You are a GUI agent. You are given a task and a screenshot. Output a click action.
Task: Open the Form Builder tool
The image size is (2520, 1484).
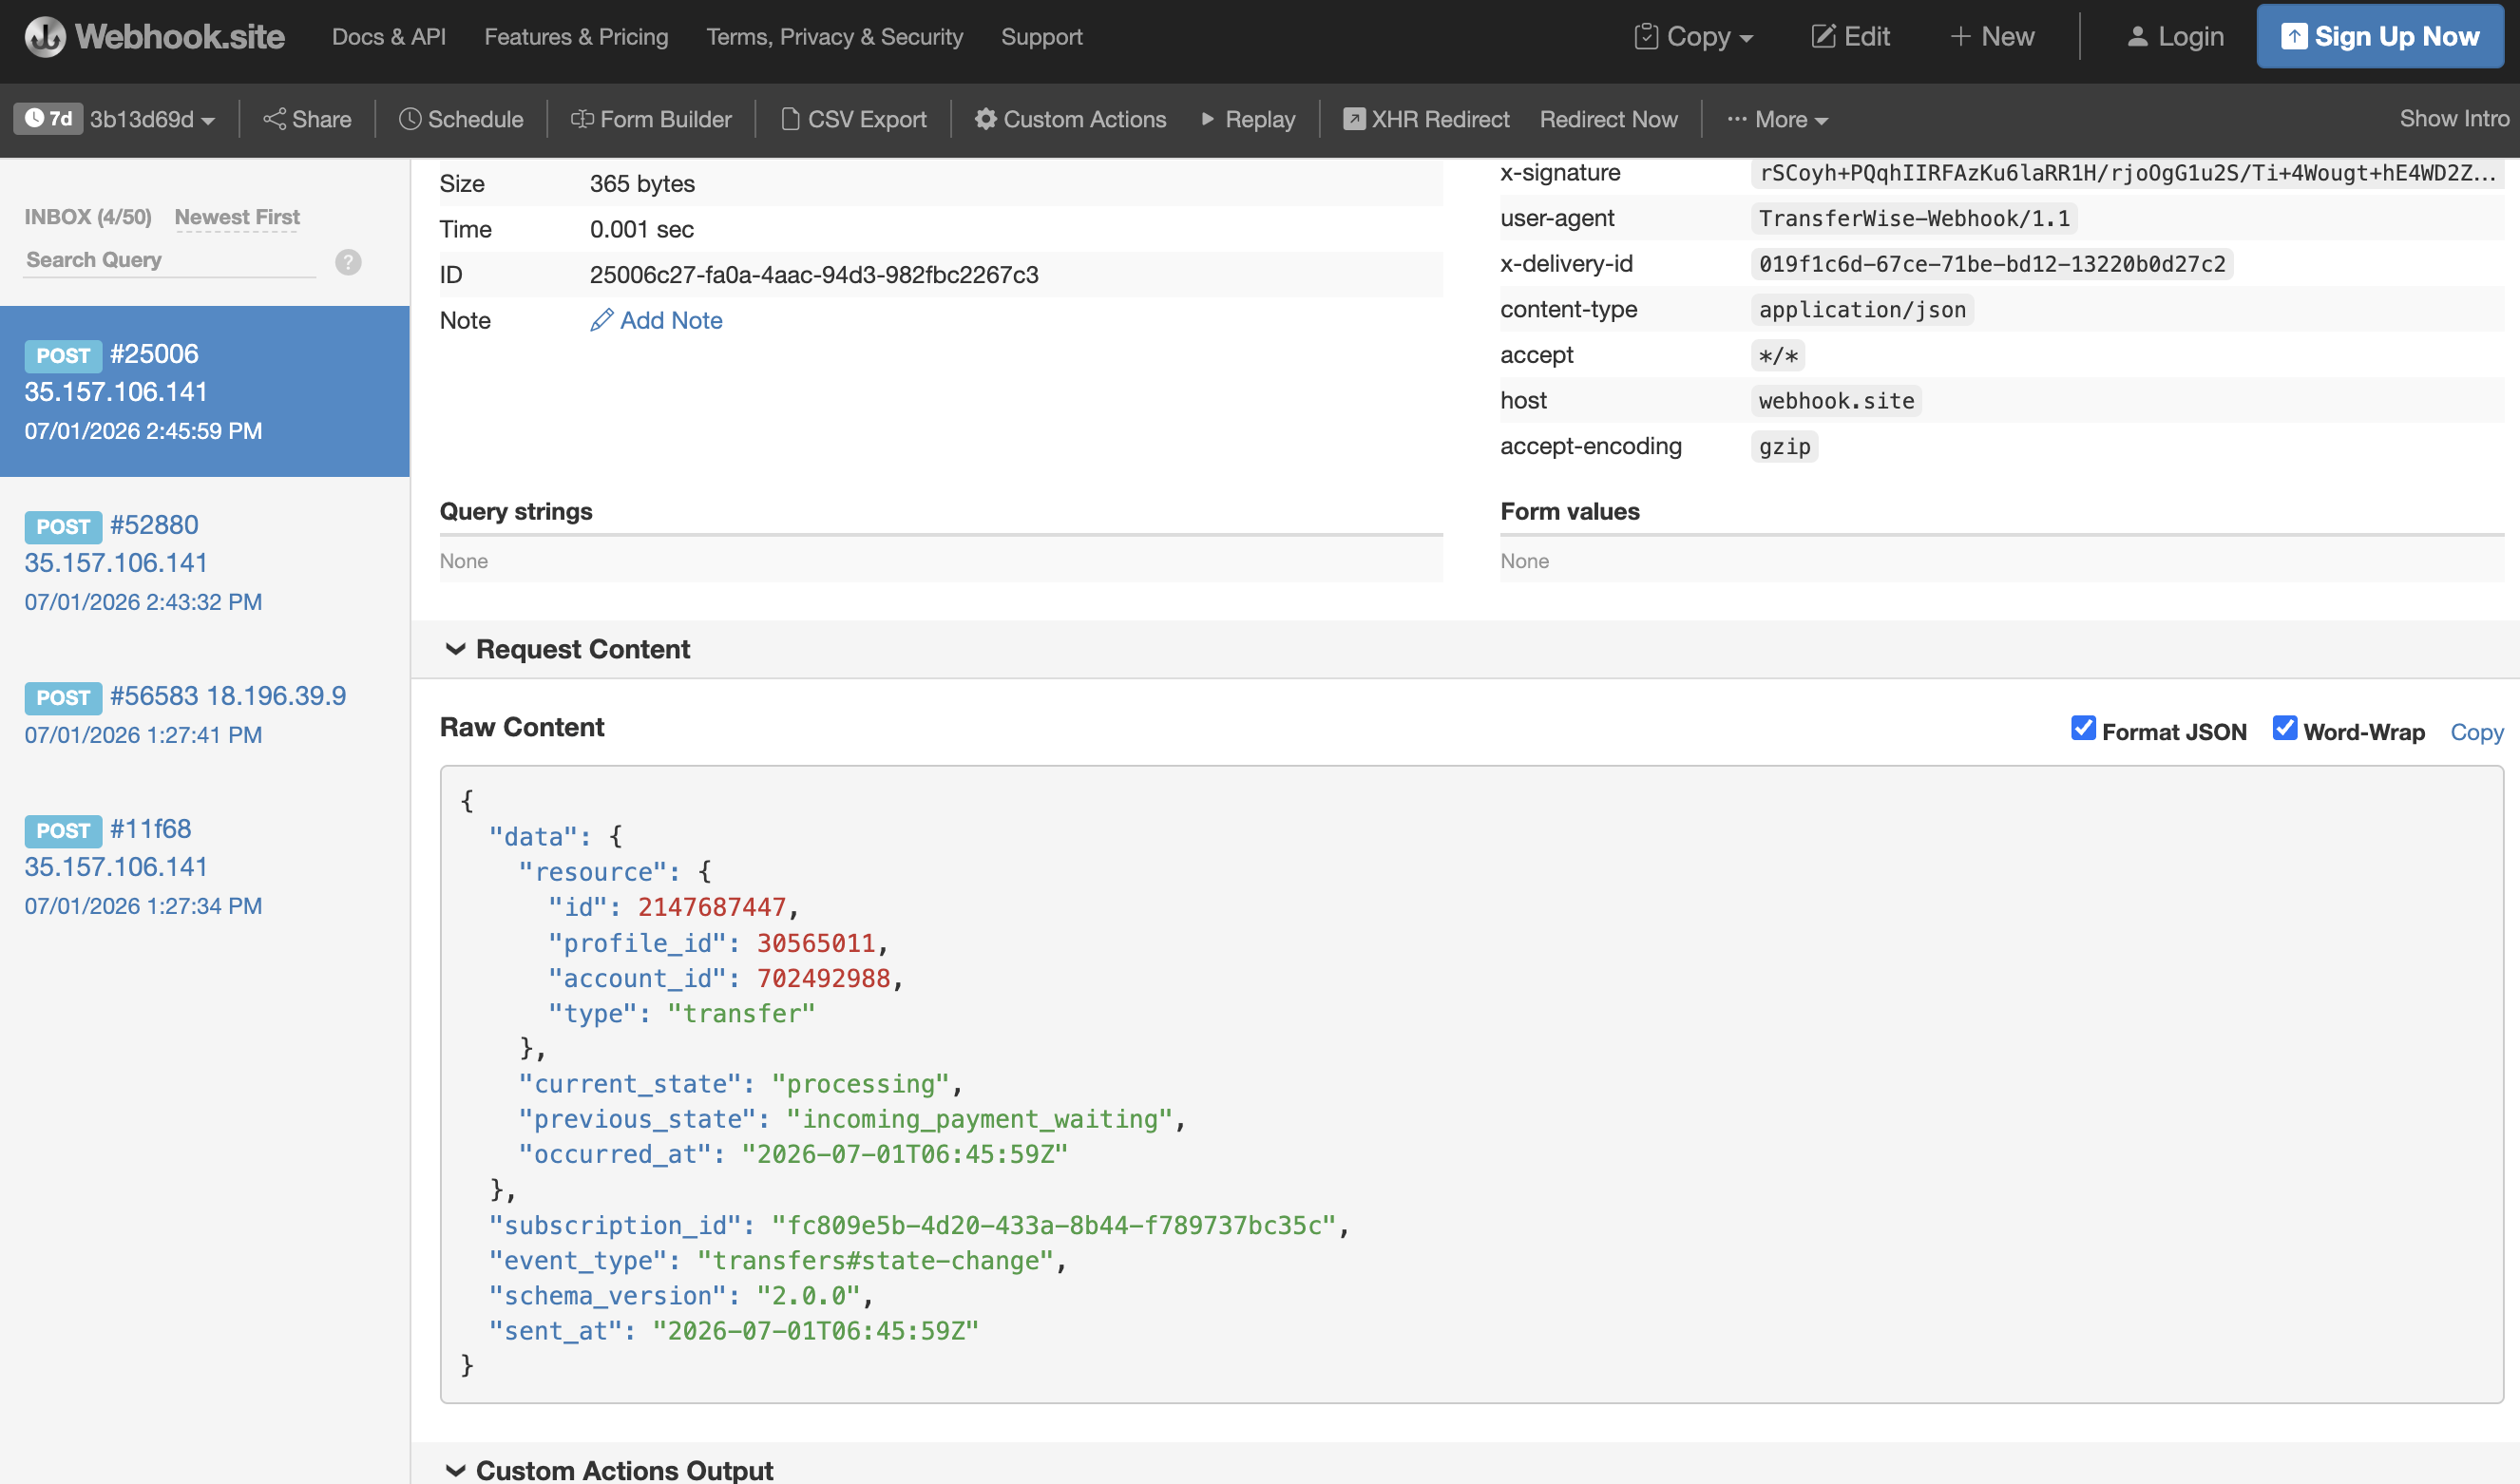coord(651,119)
